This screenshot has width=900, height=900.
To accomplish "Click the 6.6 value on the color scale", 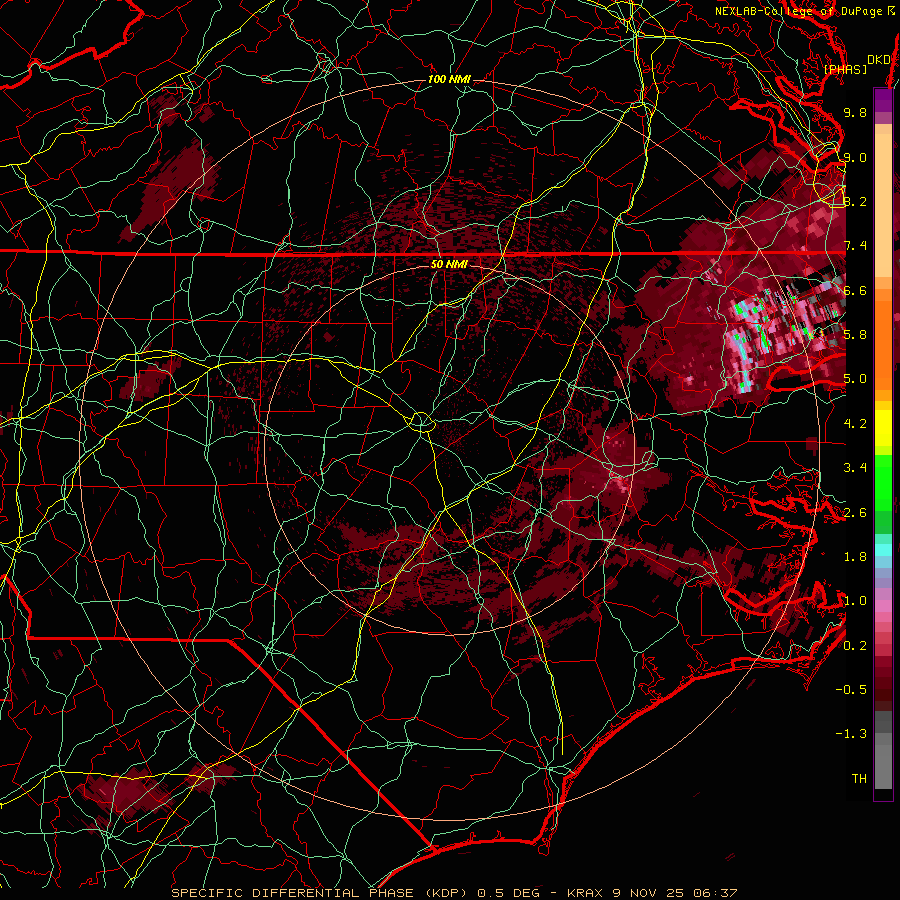I will [855, 290].
